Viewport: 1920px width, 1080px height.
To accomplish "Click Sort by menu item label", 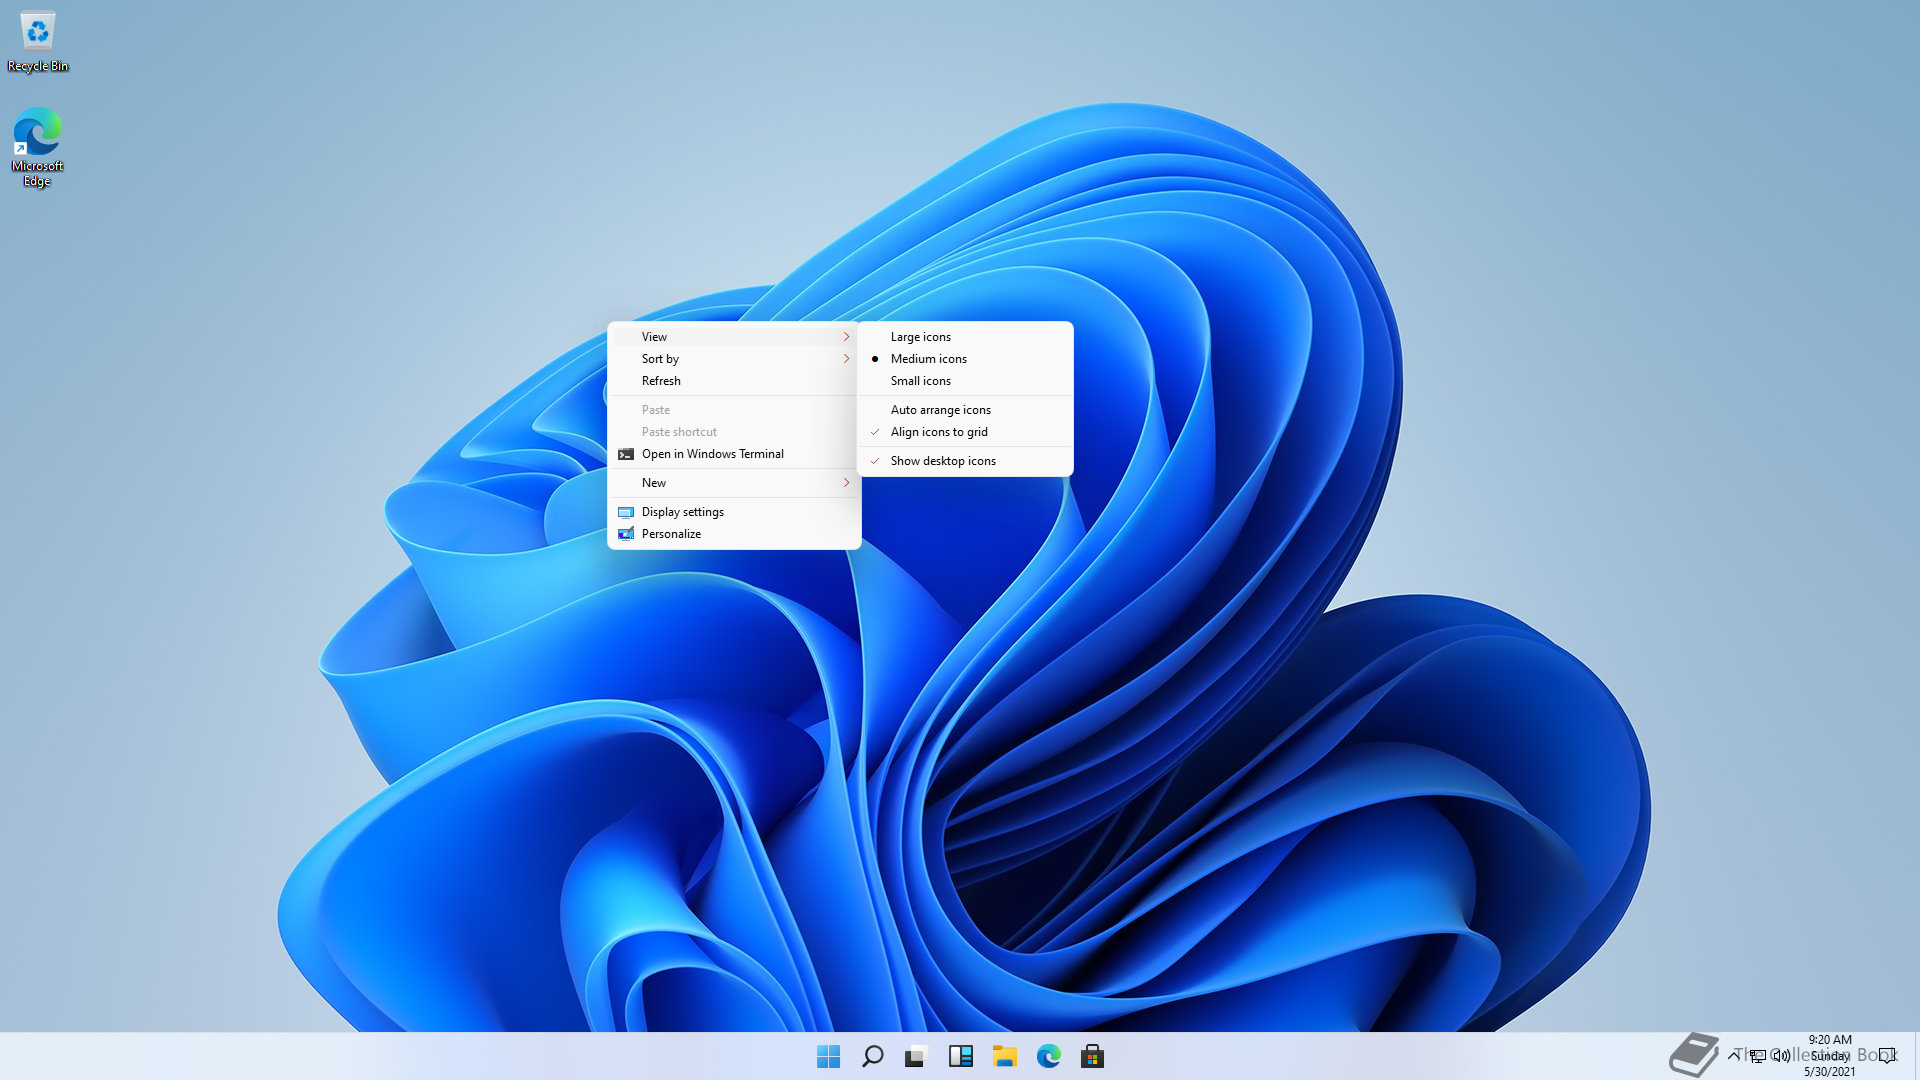I will (660, 359).
